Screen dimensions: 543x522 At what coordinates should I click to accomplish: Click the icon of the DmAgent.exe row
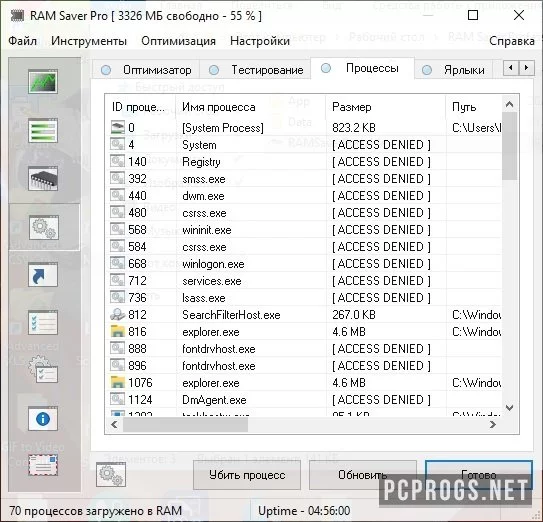[118, 399]
